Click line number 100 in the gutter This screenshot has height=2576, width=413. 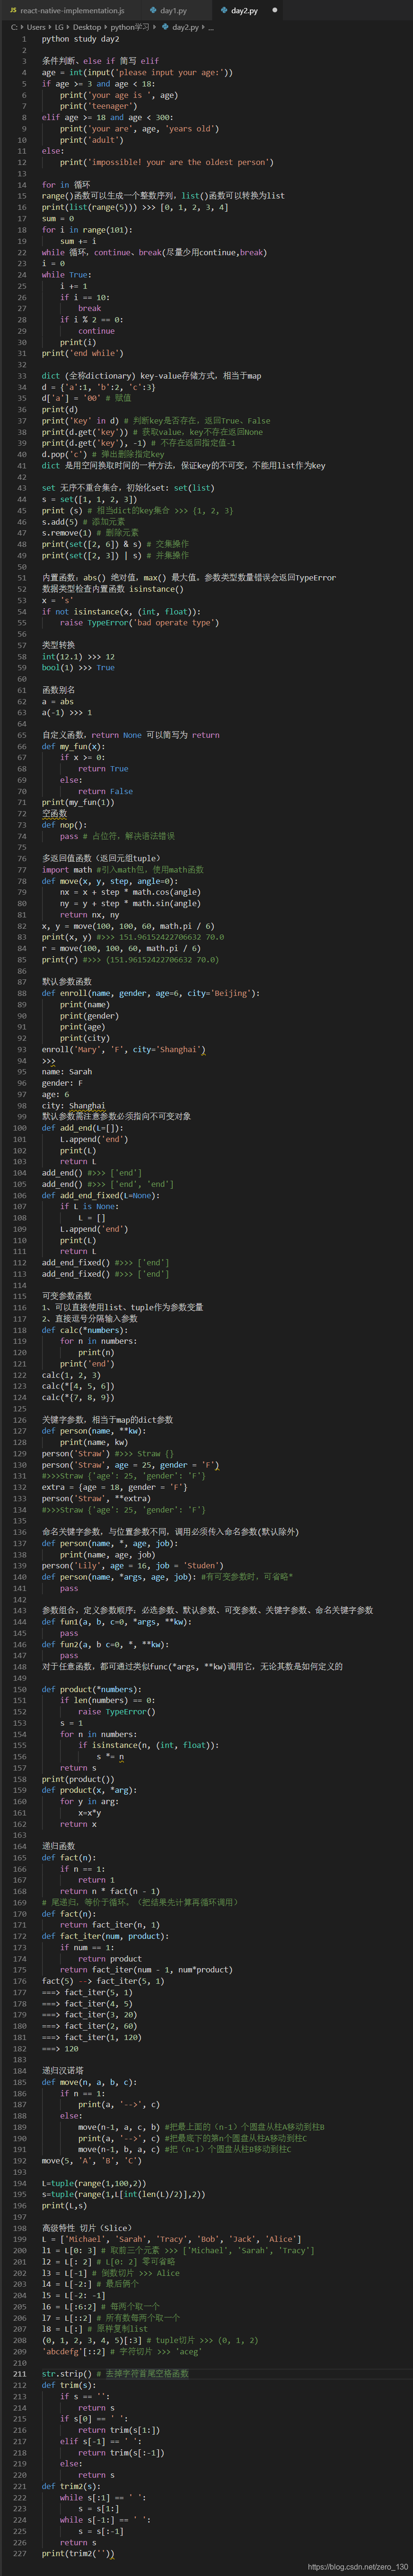coord(20,1127)
